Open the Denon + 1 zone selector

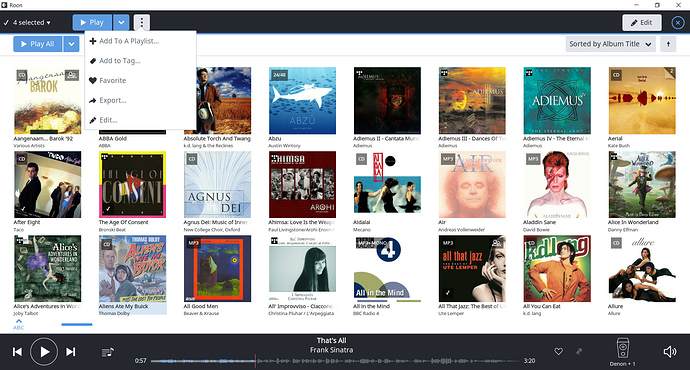click(622, 352)
